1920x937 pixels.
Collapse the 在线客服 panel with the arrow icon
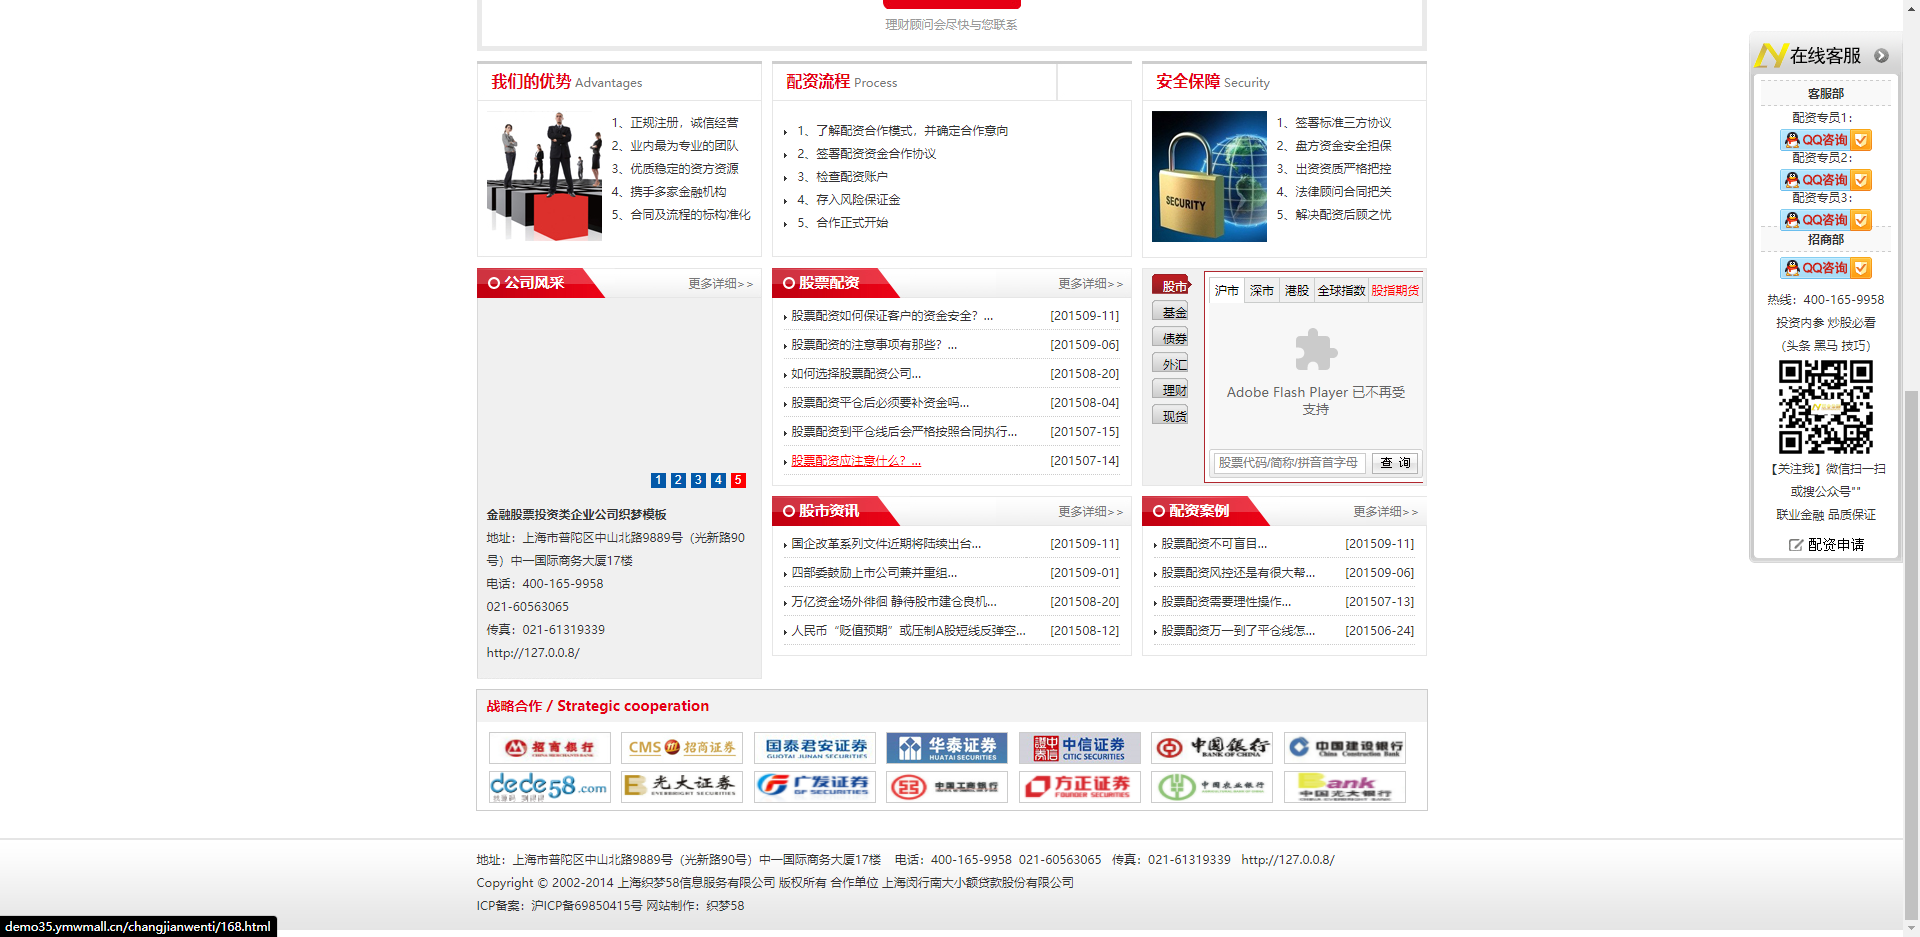coord(1881,56)
